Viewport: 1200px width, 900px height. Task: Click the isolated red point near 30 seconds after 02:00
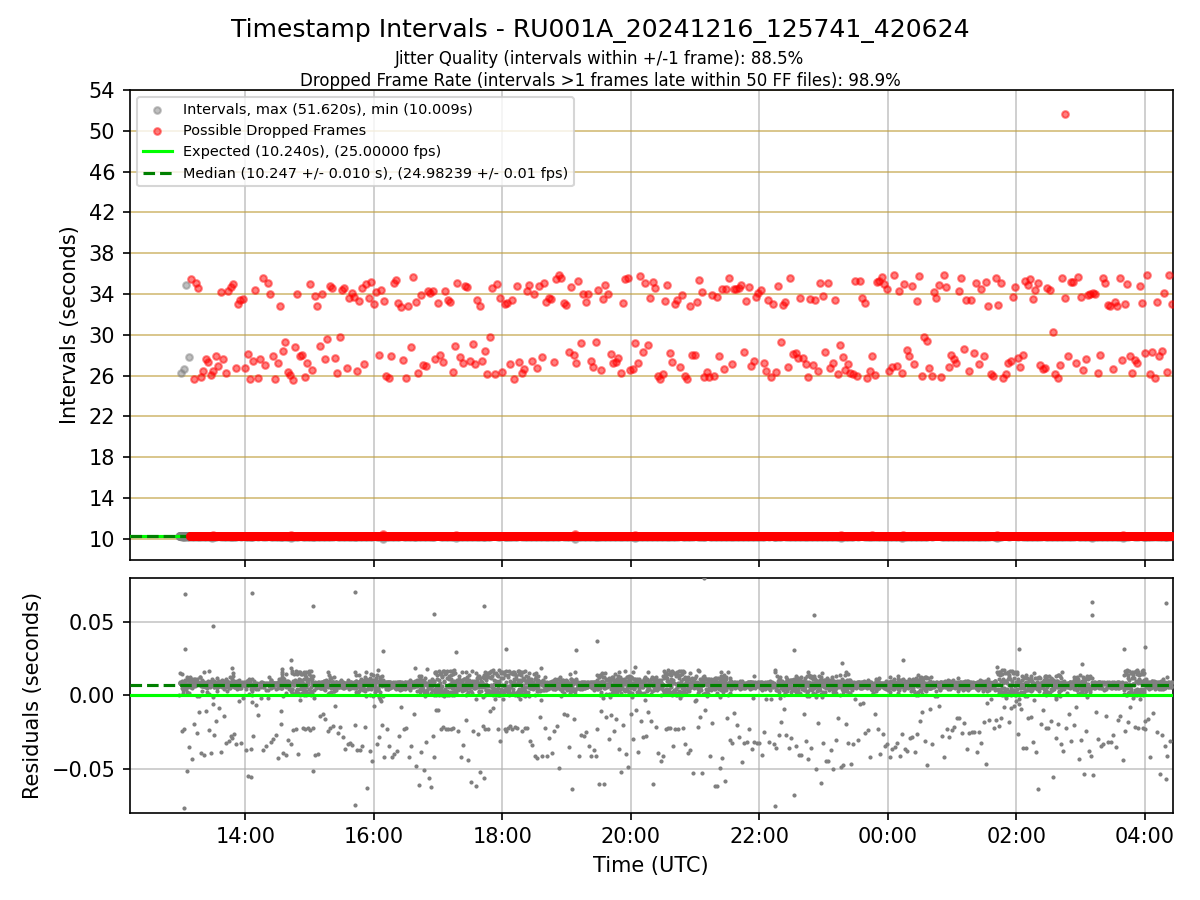(1053, 332)
